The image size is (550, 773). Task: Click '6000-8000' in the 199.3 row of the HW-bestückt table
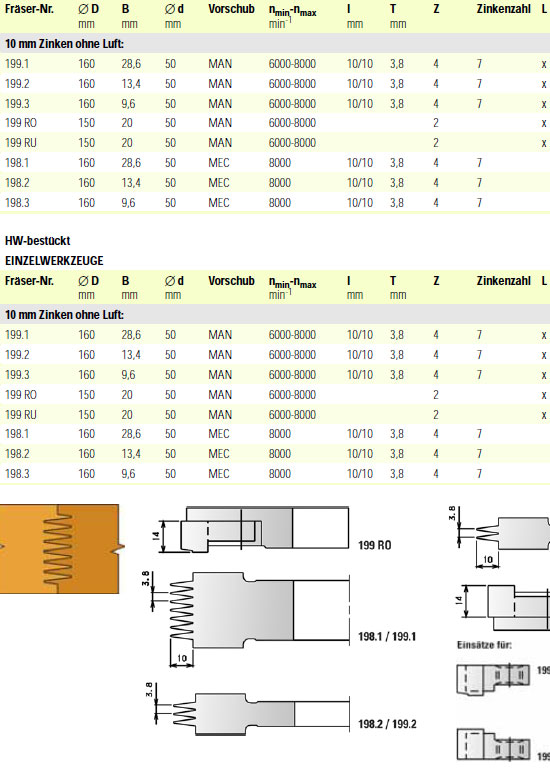click(x=292, y=375)
